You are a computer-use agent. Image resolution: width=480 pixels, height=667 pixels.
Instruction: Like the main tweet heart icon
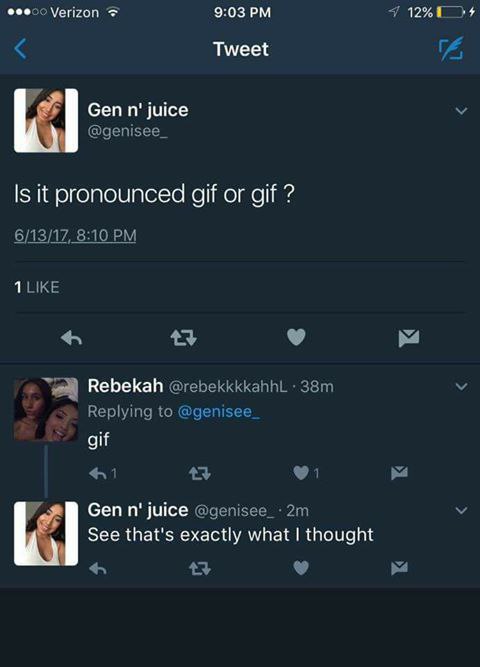pos(296,337)
